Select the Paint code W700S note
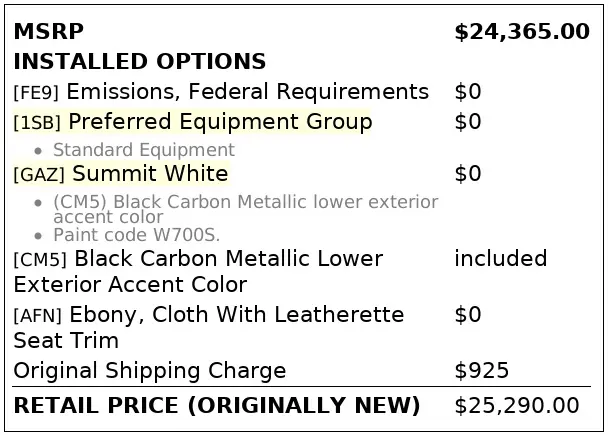609x435 pixels. pyautogui.click(x=136, y=235)
